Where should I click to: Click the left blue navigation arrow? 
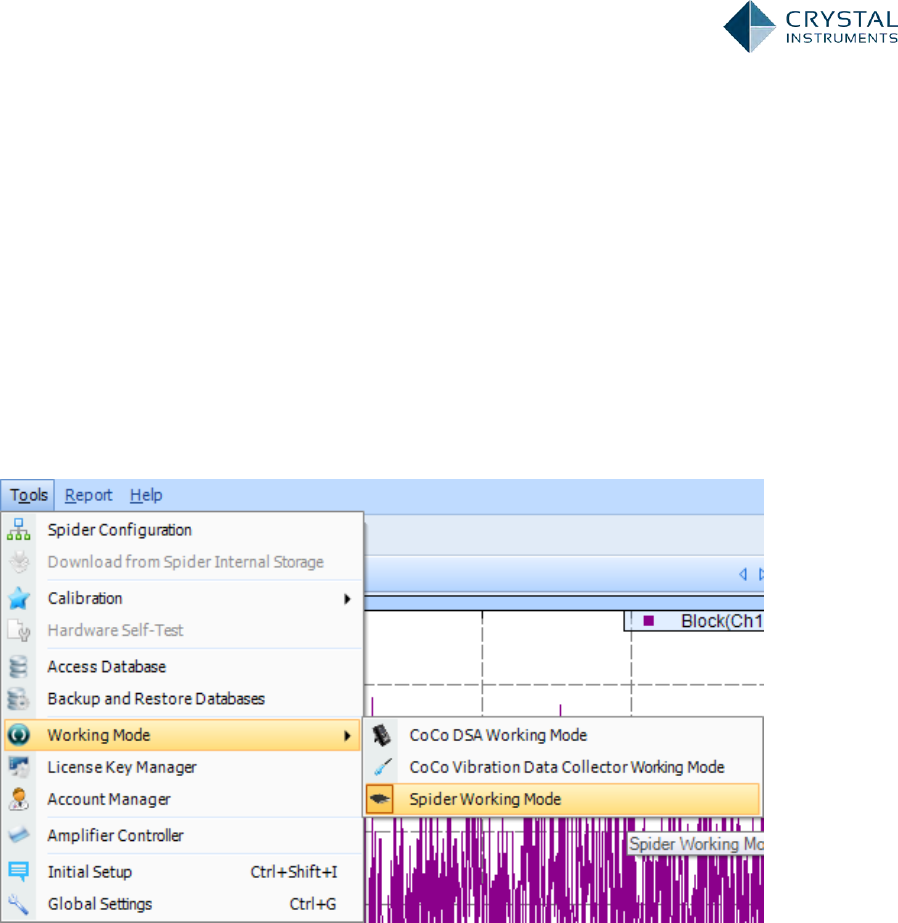pos(743,574)
